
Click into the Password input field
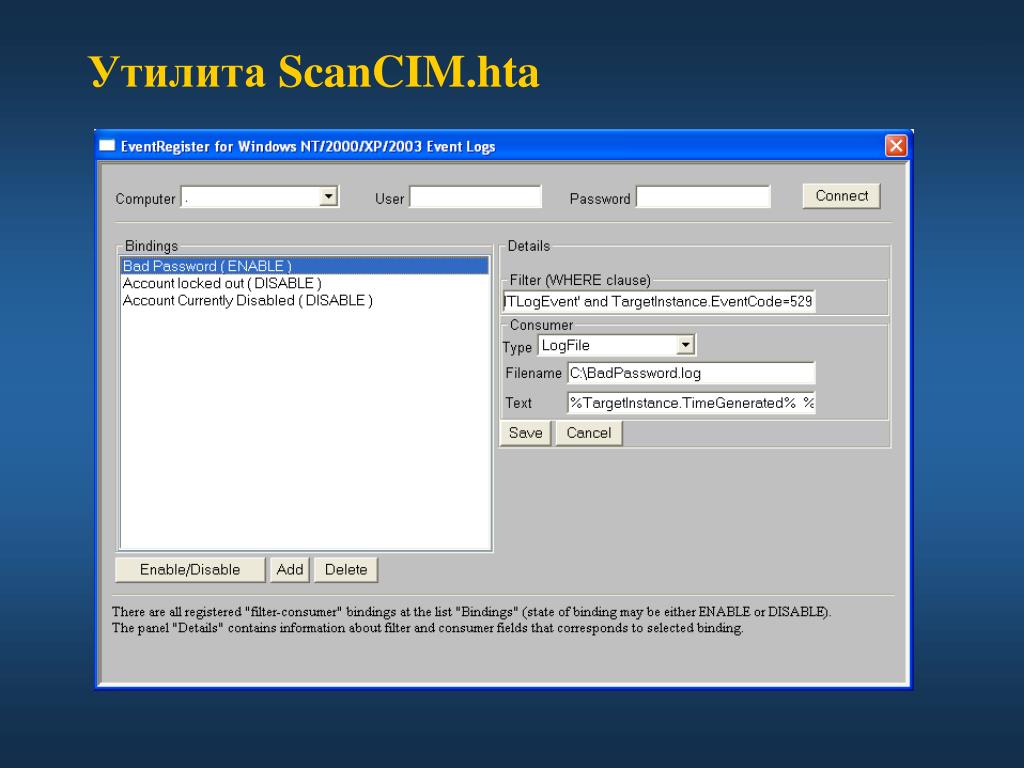coord(703,197)
